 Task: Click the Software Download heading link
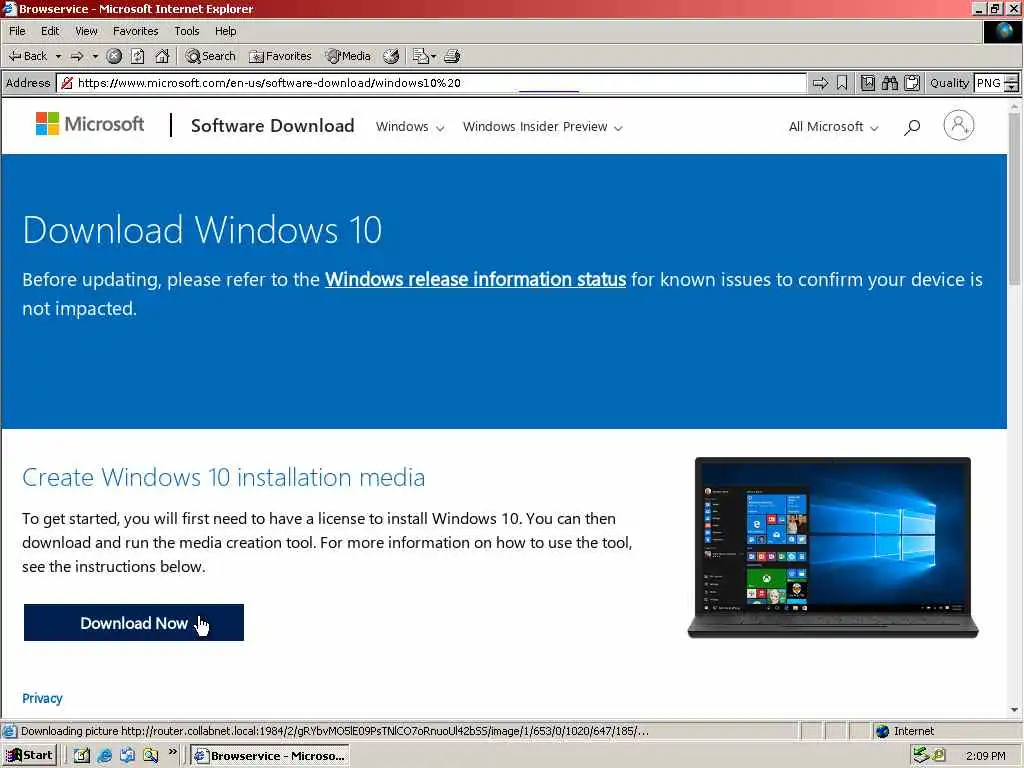272,125
